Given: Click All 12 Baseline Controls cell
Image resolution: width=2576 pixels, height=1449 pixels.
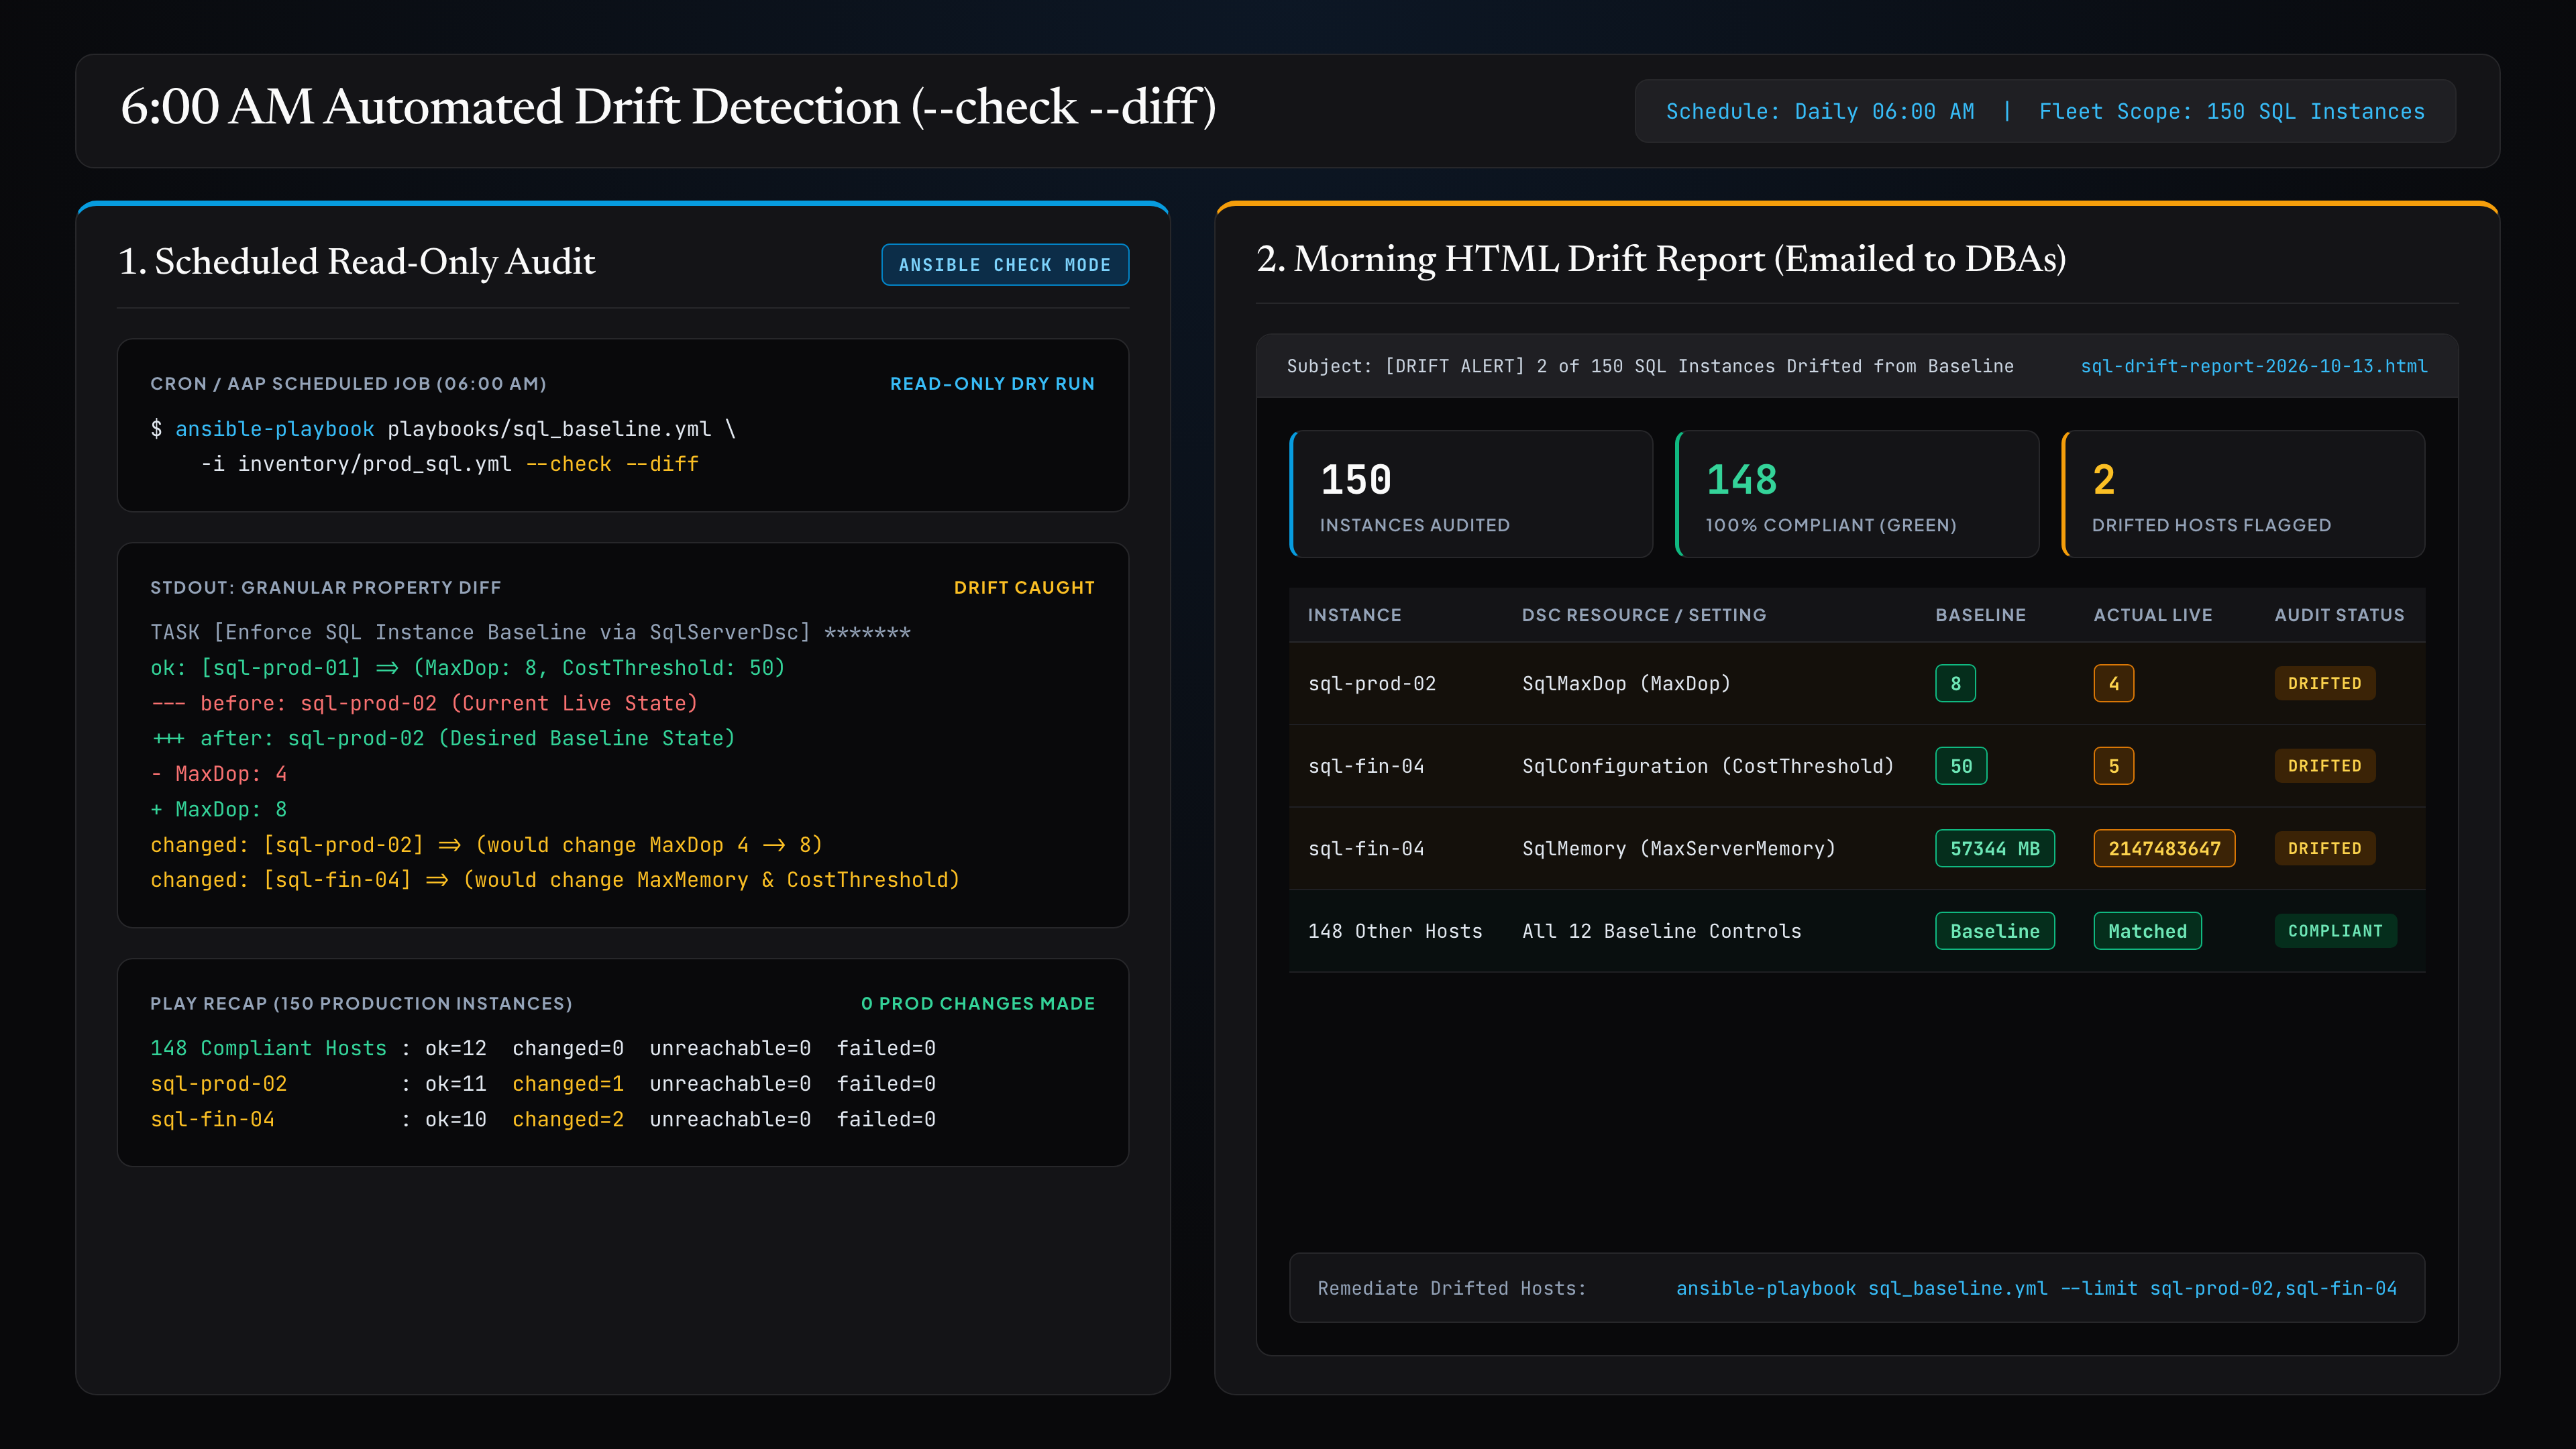Looking at the screenshot, I should click(x=1662, y=931).
